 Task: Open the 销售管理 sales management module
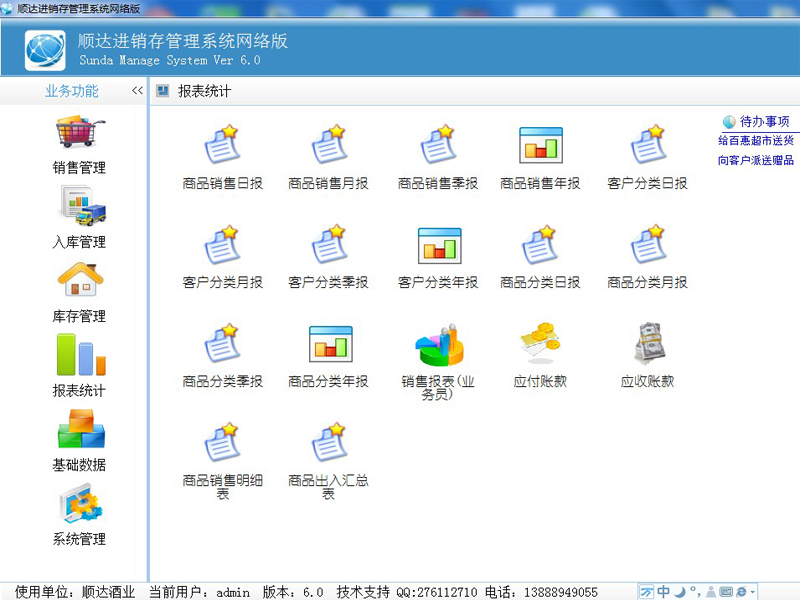click(x=80, y=134)
